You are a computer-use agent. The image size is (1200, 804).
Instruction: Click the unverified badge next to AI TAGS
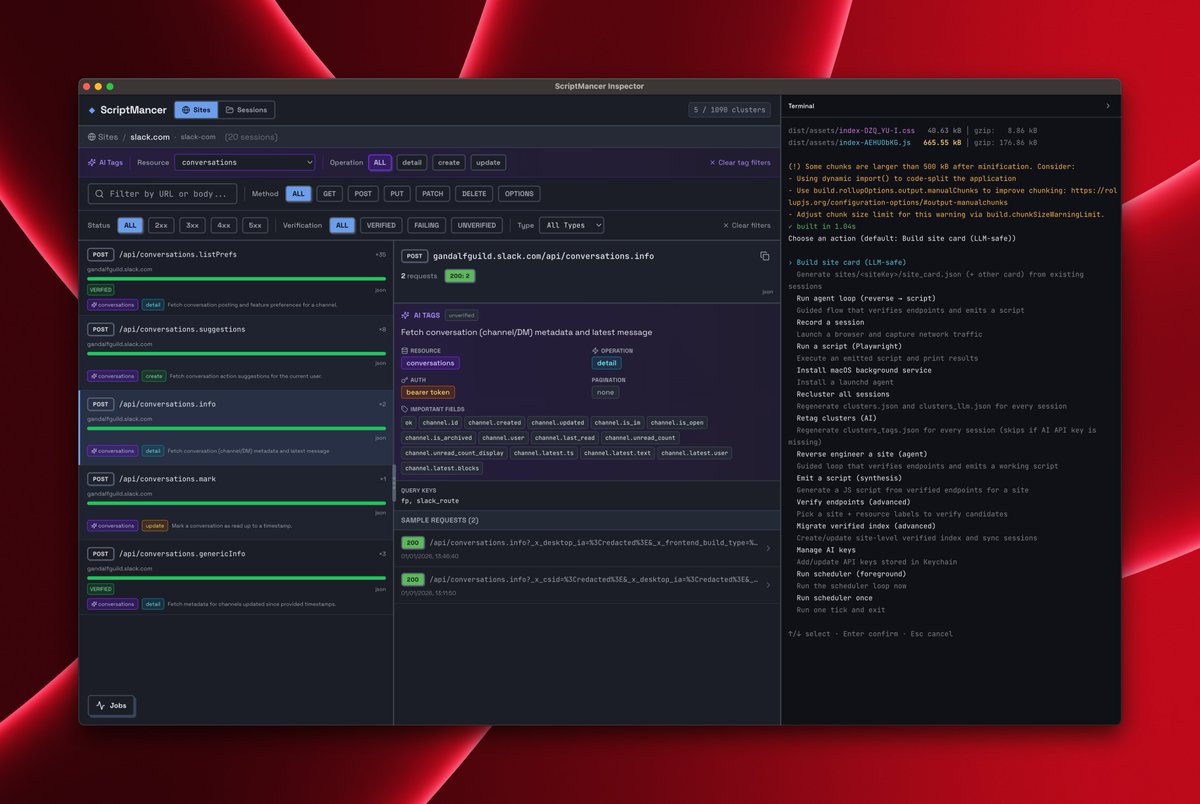pyautogui.click(x=461, y=315)
